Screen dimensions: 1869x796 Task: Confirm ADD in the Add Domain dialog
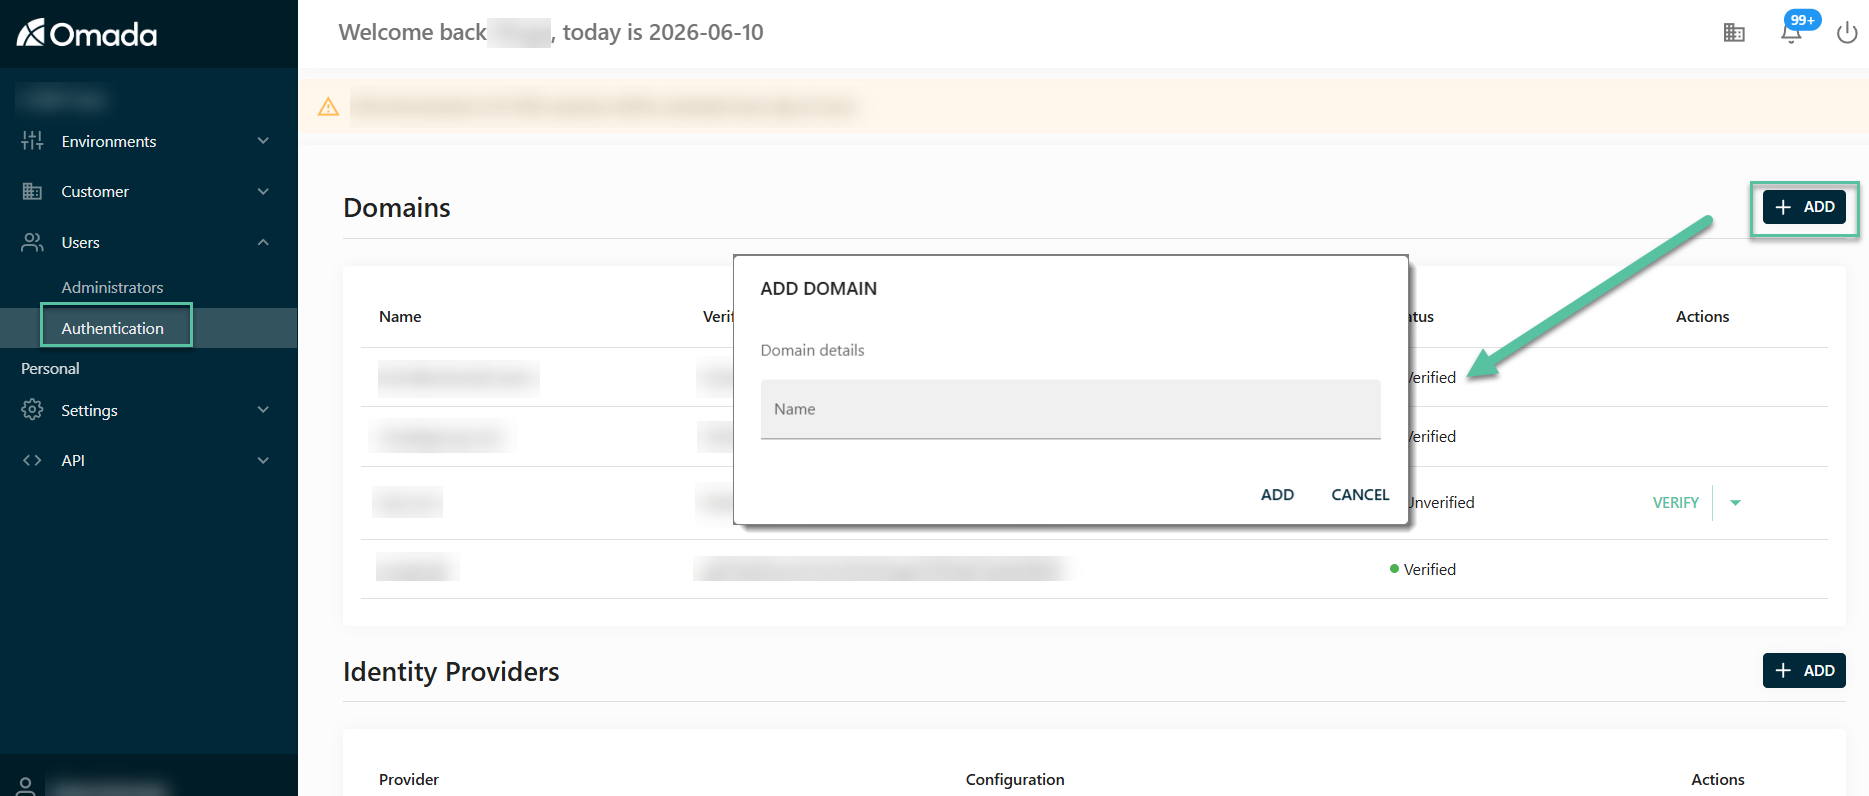click(x=1277, y=495)
